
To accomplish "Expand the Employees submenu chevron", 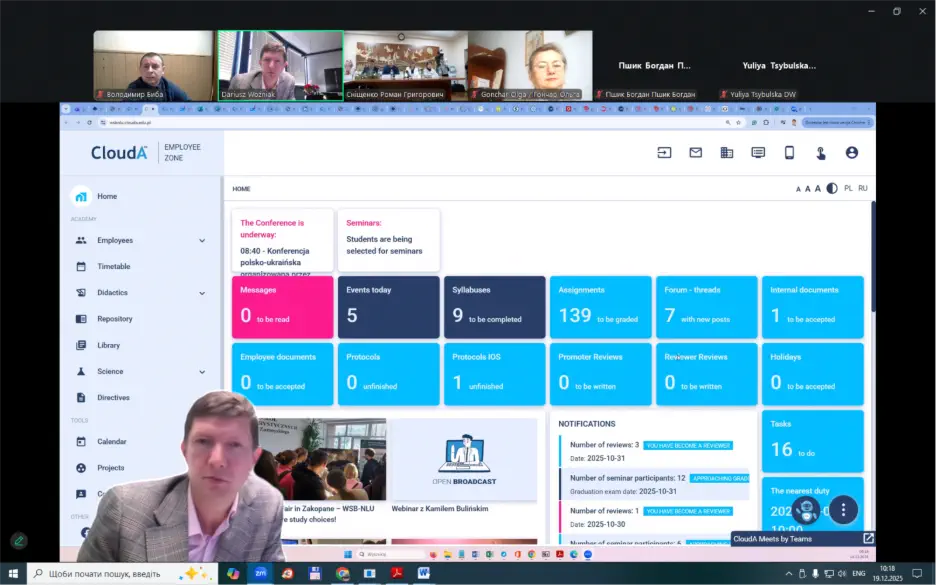I will [x=202, y=241].
